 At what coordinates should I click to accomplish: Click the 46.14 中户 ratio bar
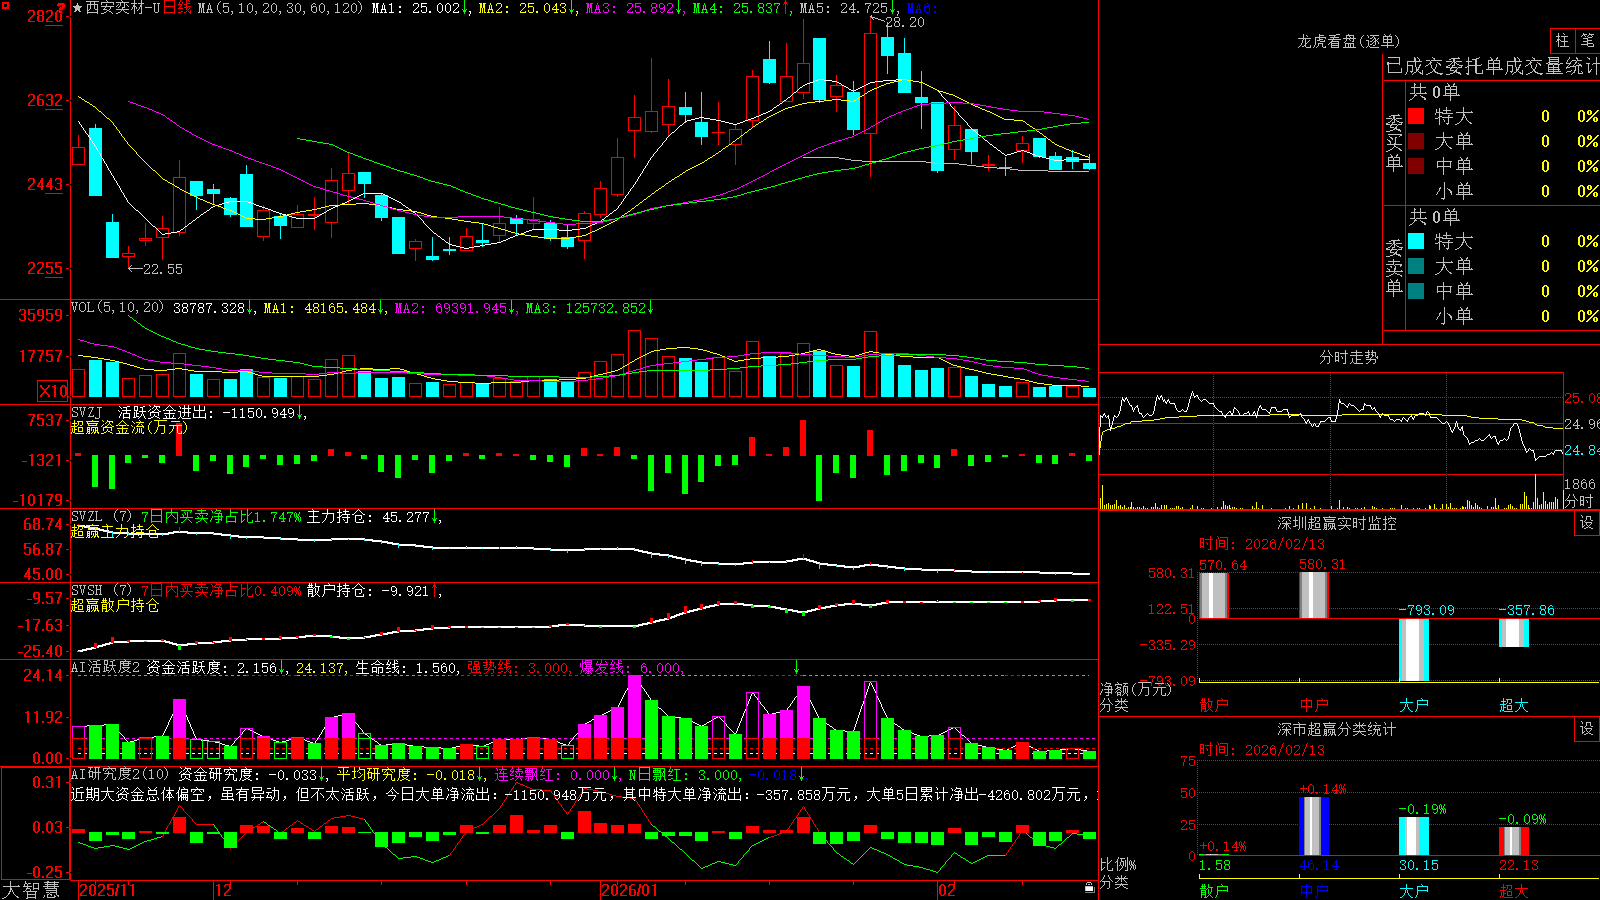pos(1314,826)
